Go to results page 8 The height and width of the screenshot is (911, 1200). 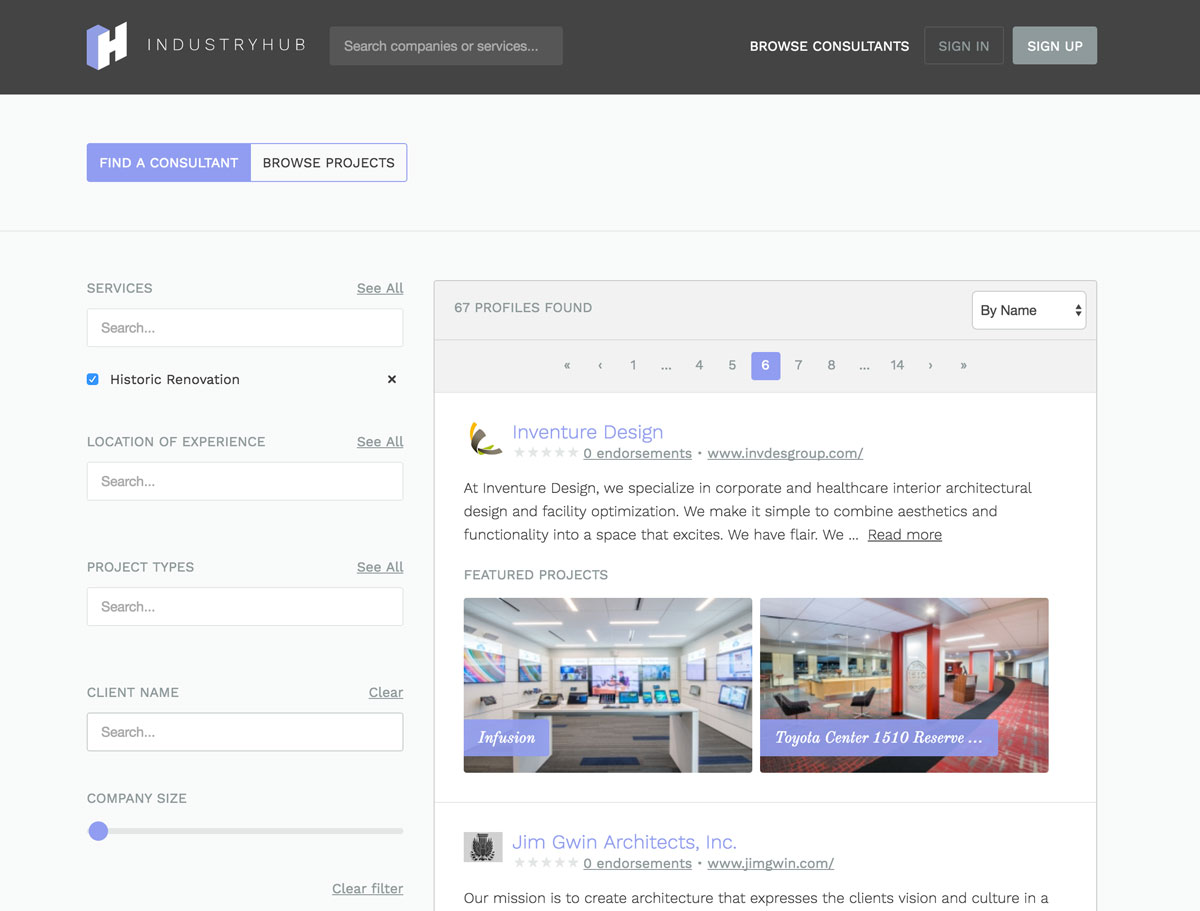pos(831,365)
